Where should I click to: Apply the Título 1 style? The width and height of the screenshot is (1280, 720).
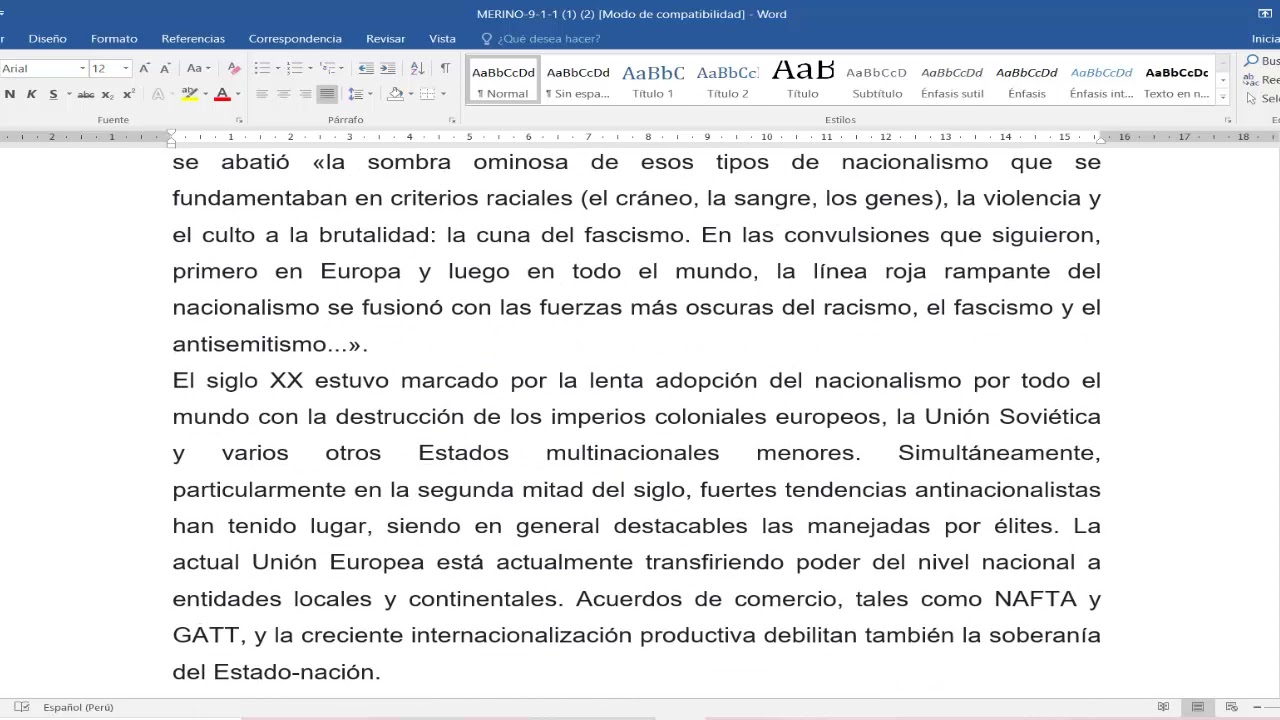[652, 82]
